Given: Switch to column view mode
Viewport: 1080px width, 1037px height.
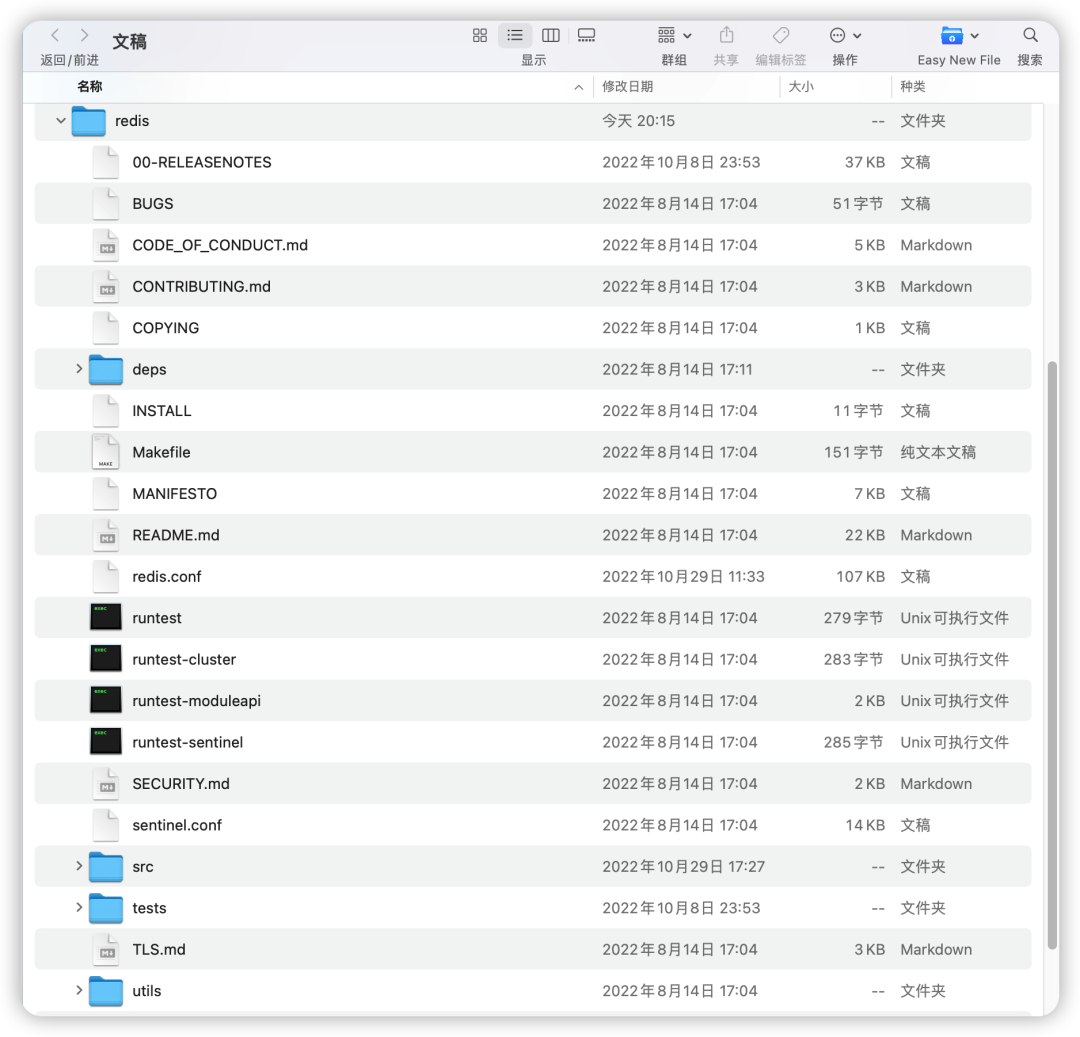Looking at the screenshot, I should (x=550, y=35).
